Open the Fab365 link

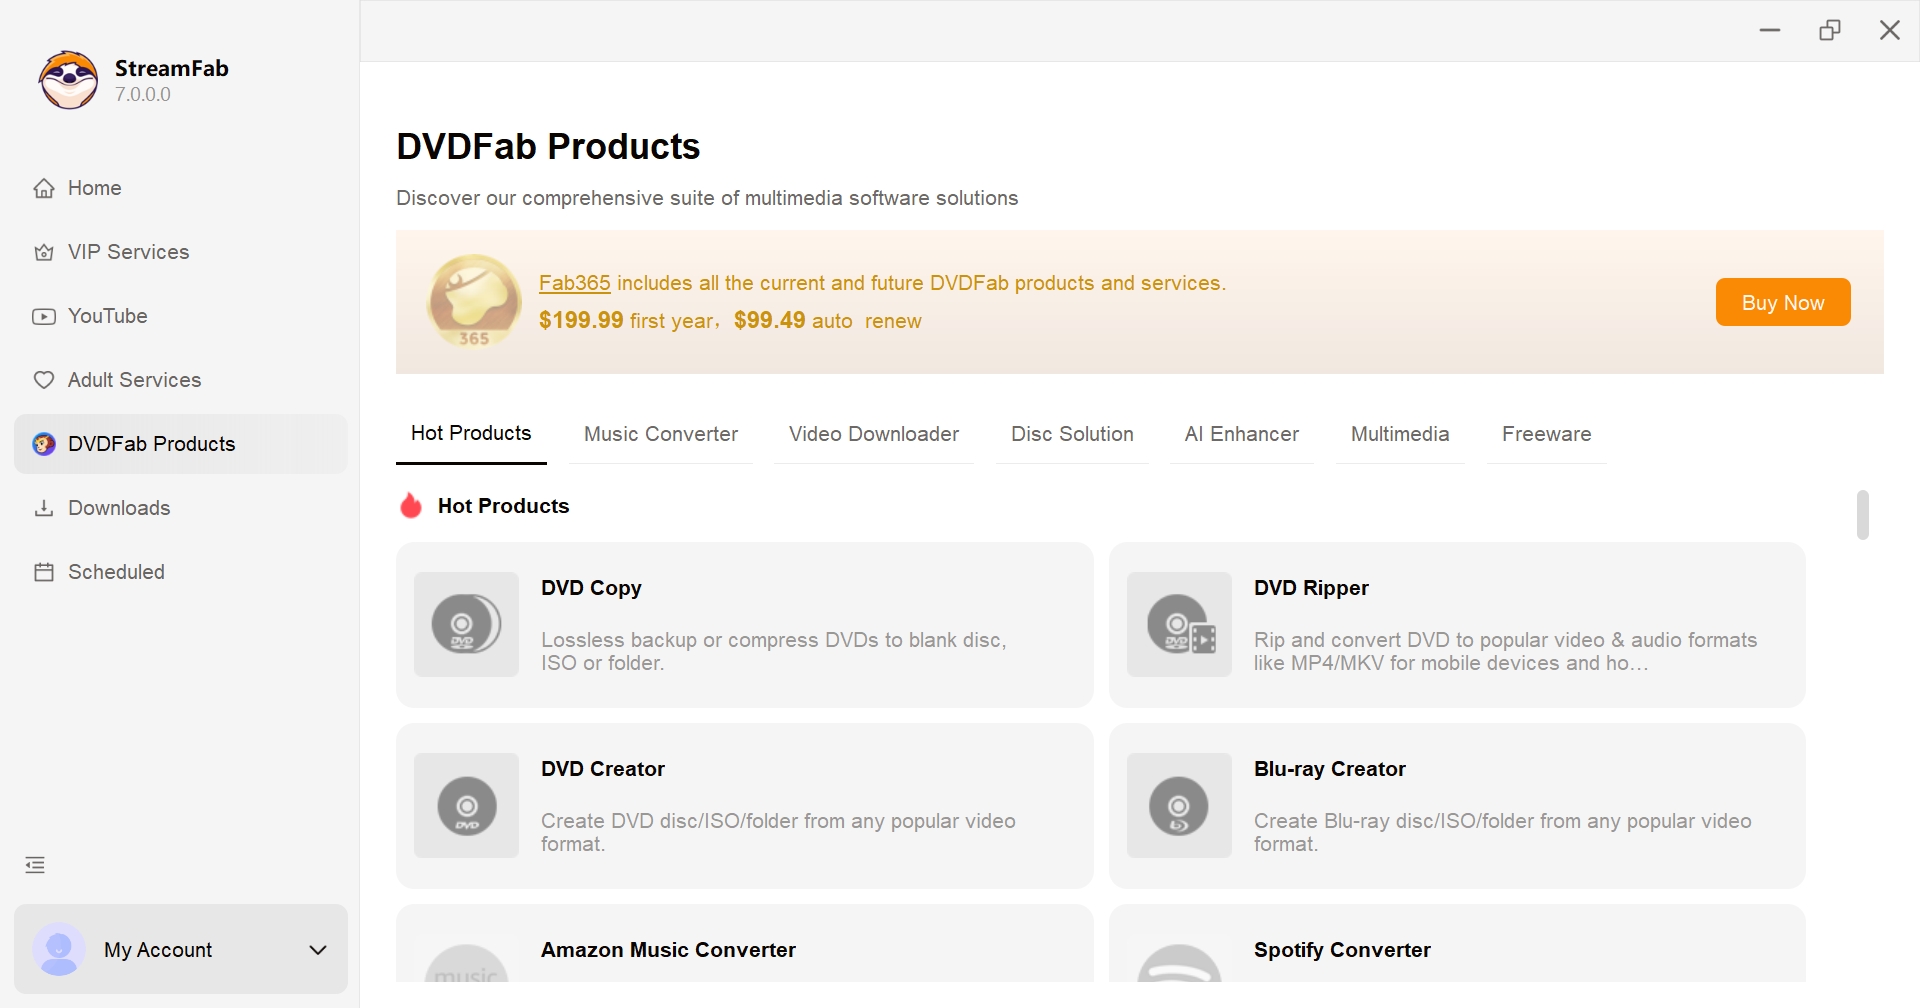pyautogui.click(x=574, y=283)
